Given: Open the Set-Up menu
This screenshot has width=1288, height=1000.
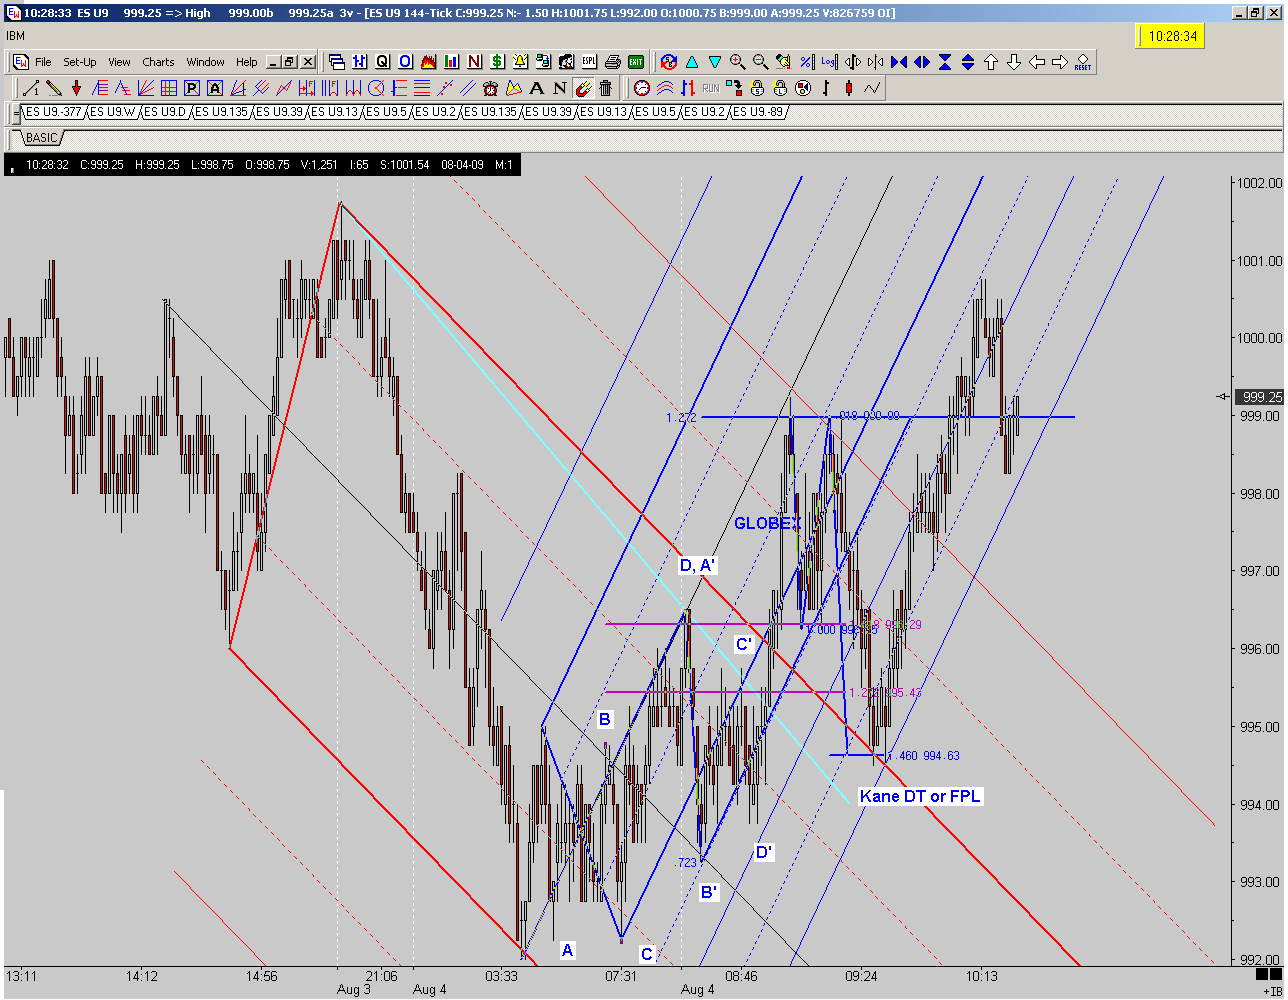Looking at the screenshot, I should 80,62.
